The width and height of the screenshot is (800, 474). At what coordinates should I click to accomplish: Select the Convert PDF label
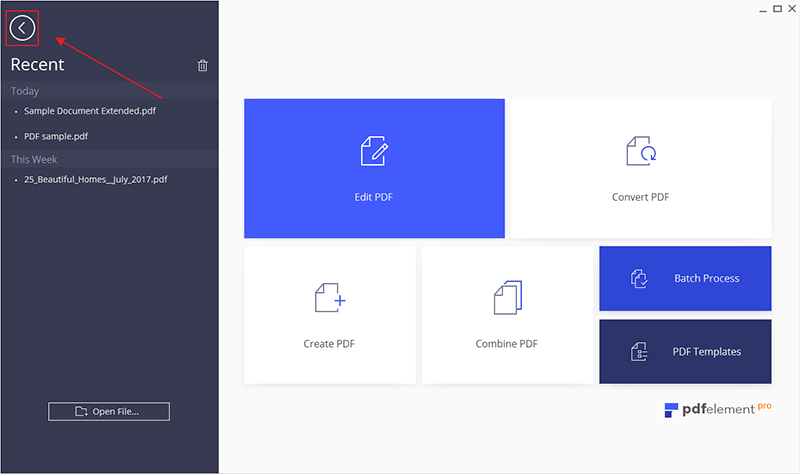click(640, 197)
